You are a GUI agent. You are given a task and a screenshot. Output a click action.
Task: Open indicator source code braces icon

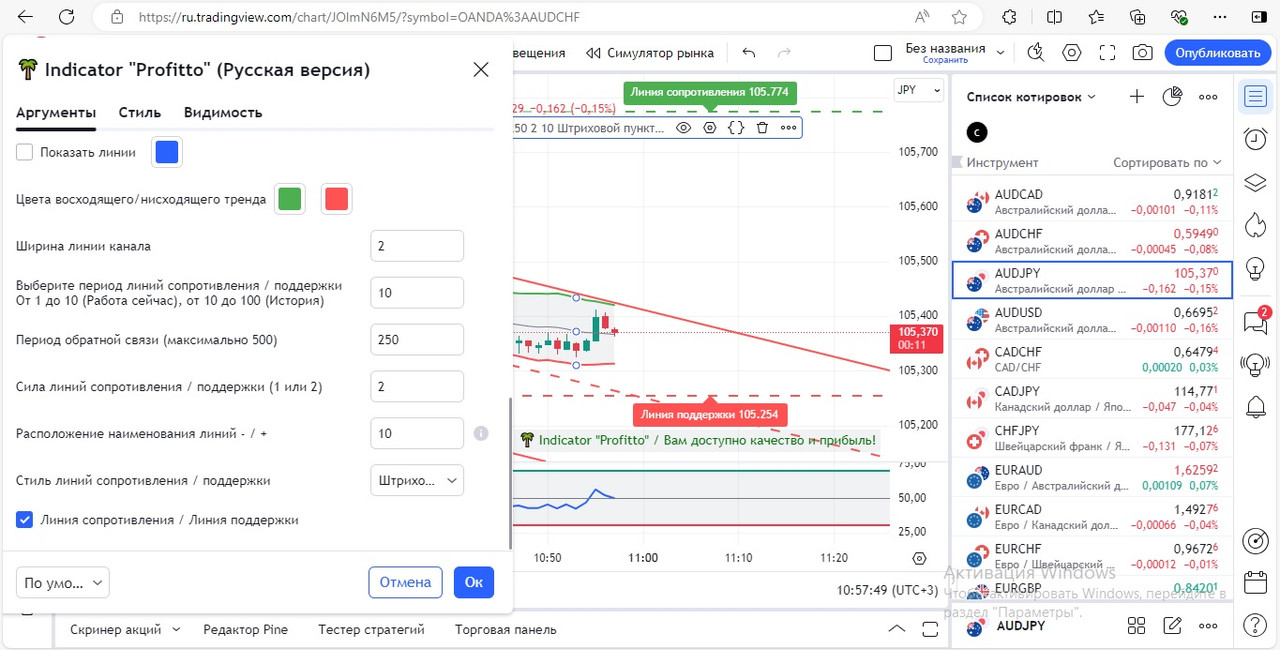tap(736, 128)
